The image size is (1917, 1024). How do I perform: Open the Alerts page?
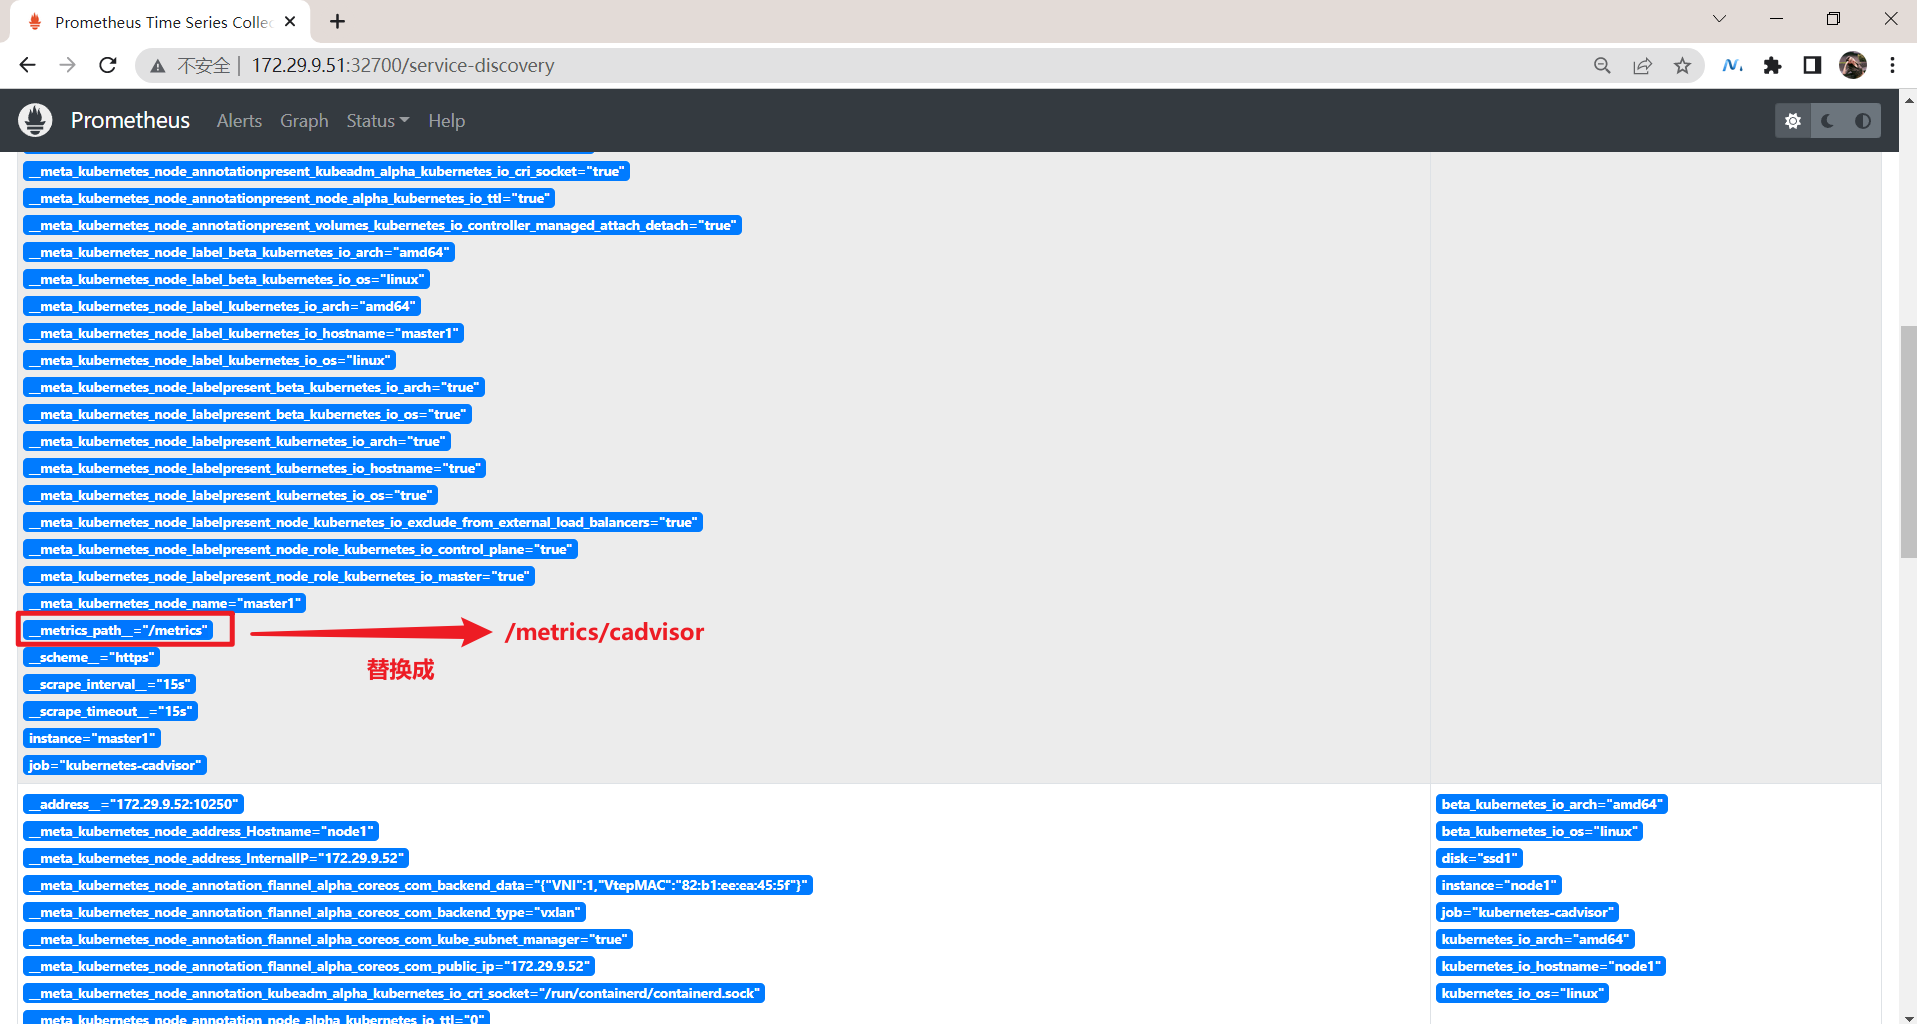239,120
